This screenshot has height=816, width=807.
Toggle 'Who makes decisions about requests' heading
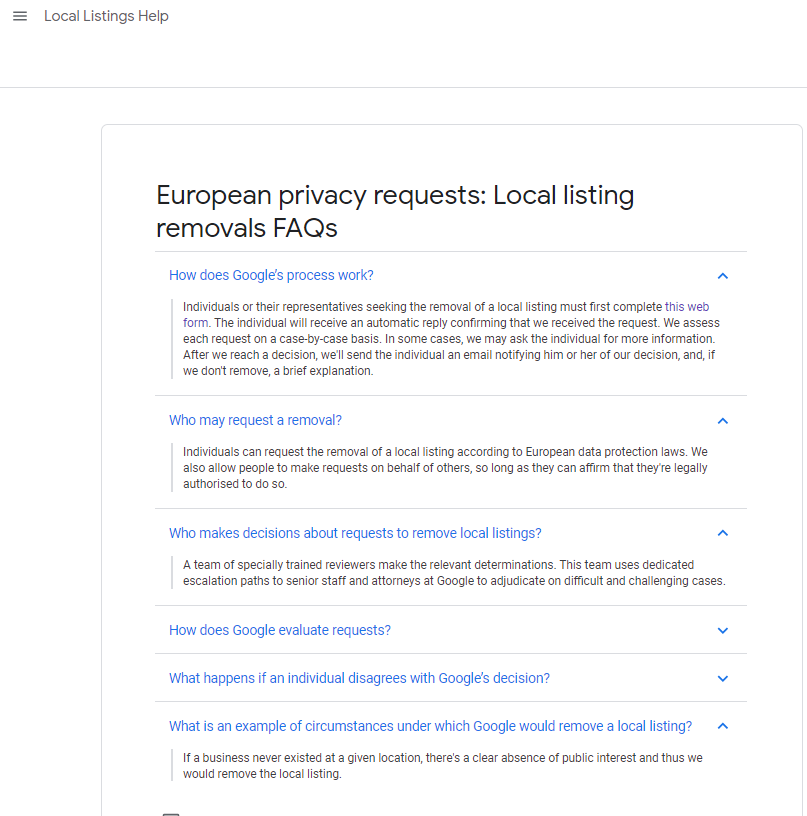355,533
